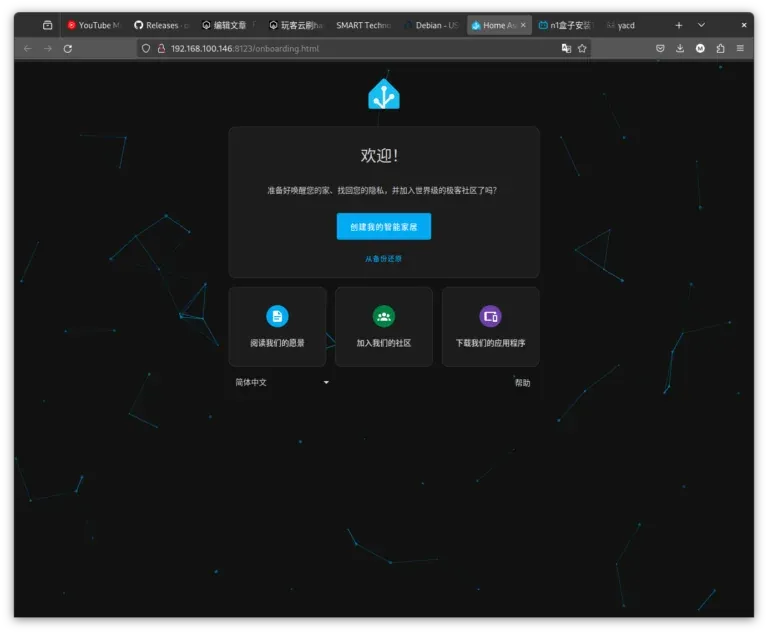The image size is (768, 633).
Task: Open 阅读我们的愿景 card
Action: pos(277,327)
